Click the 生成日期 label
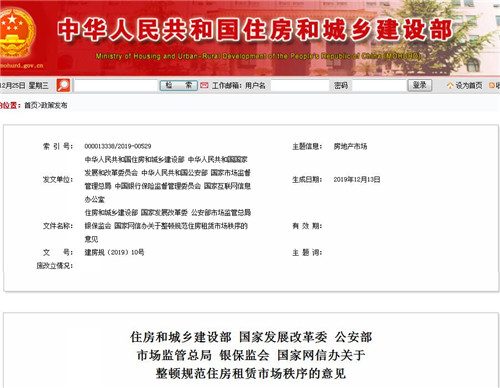 click(x=307, y=179)
